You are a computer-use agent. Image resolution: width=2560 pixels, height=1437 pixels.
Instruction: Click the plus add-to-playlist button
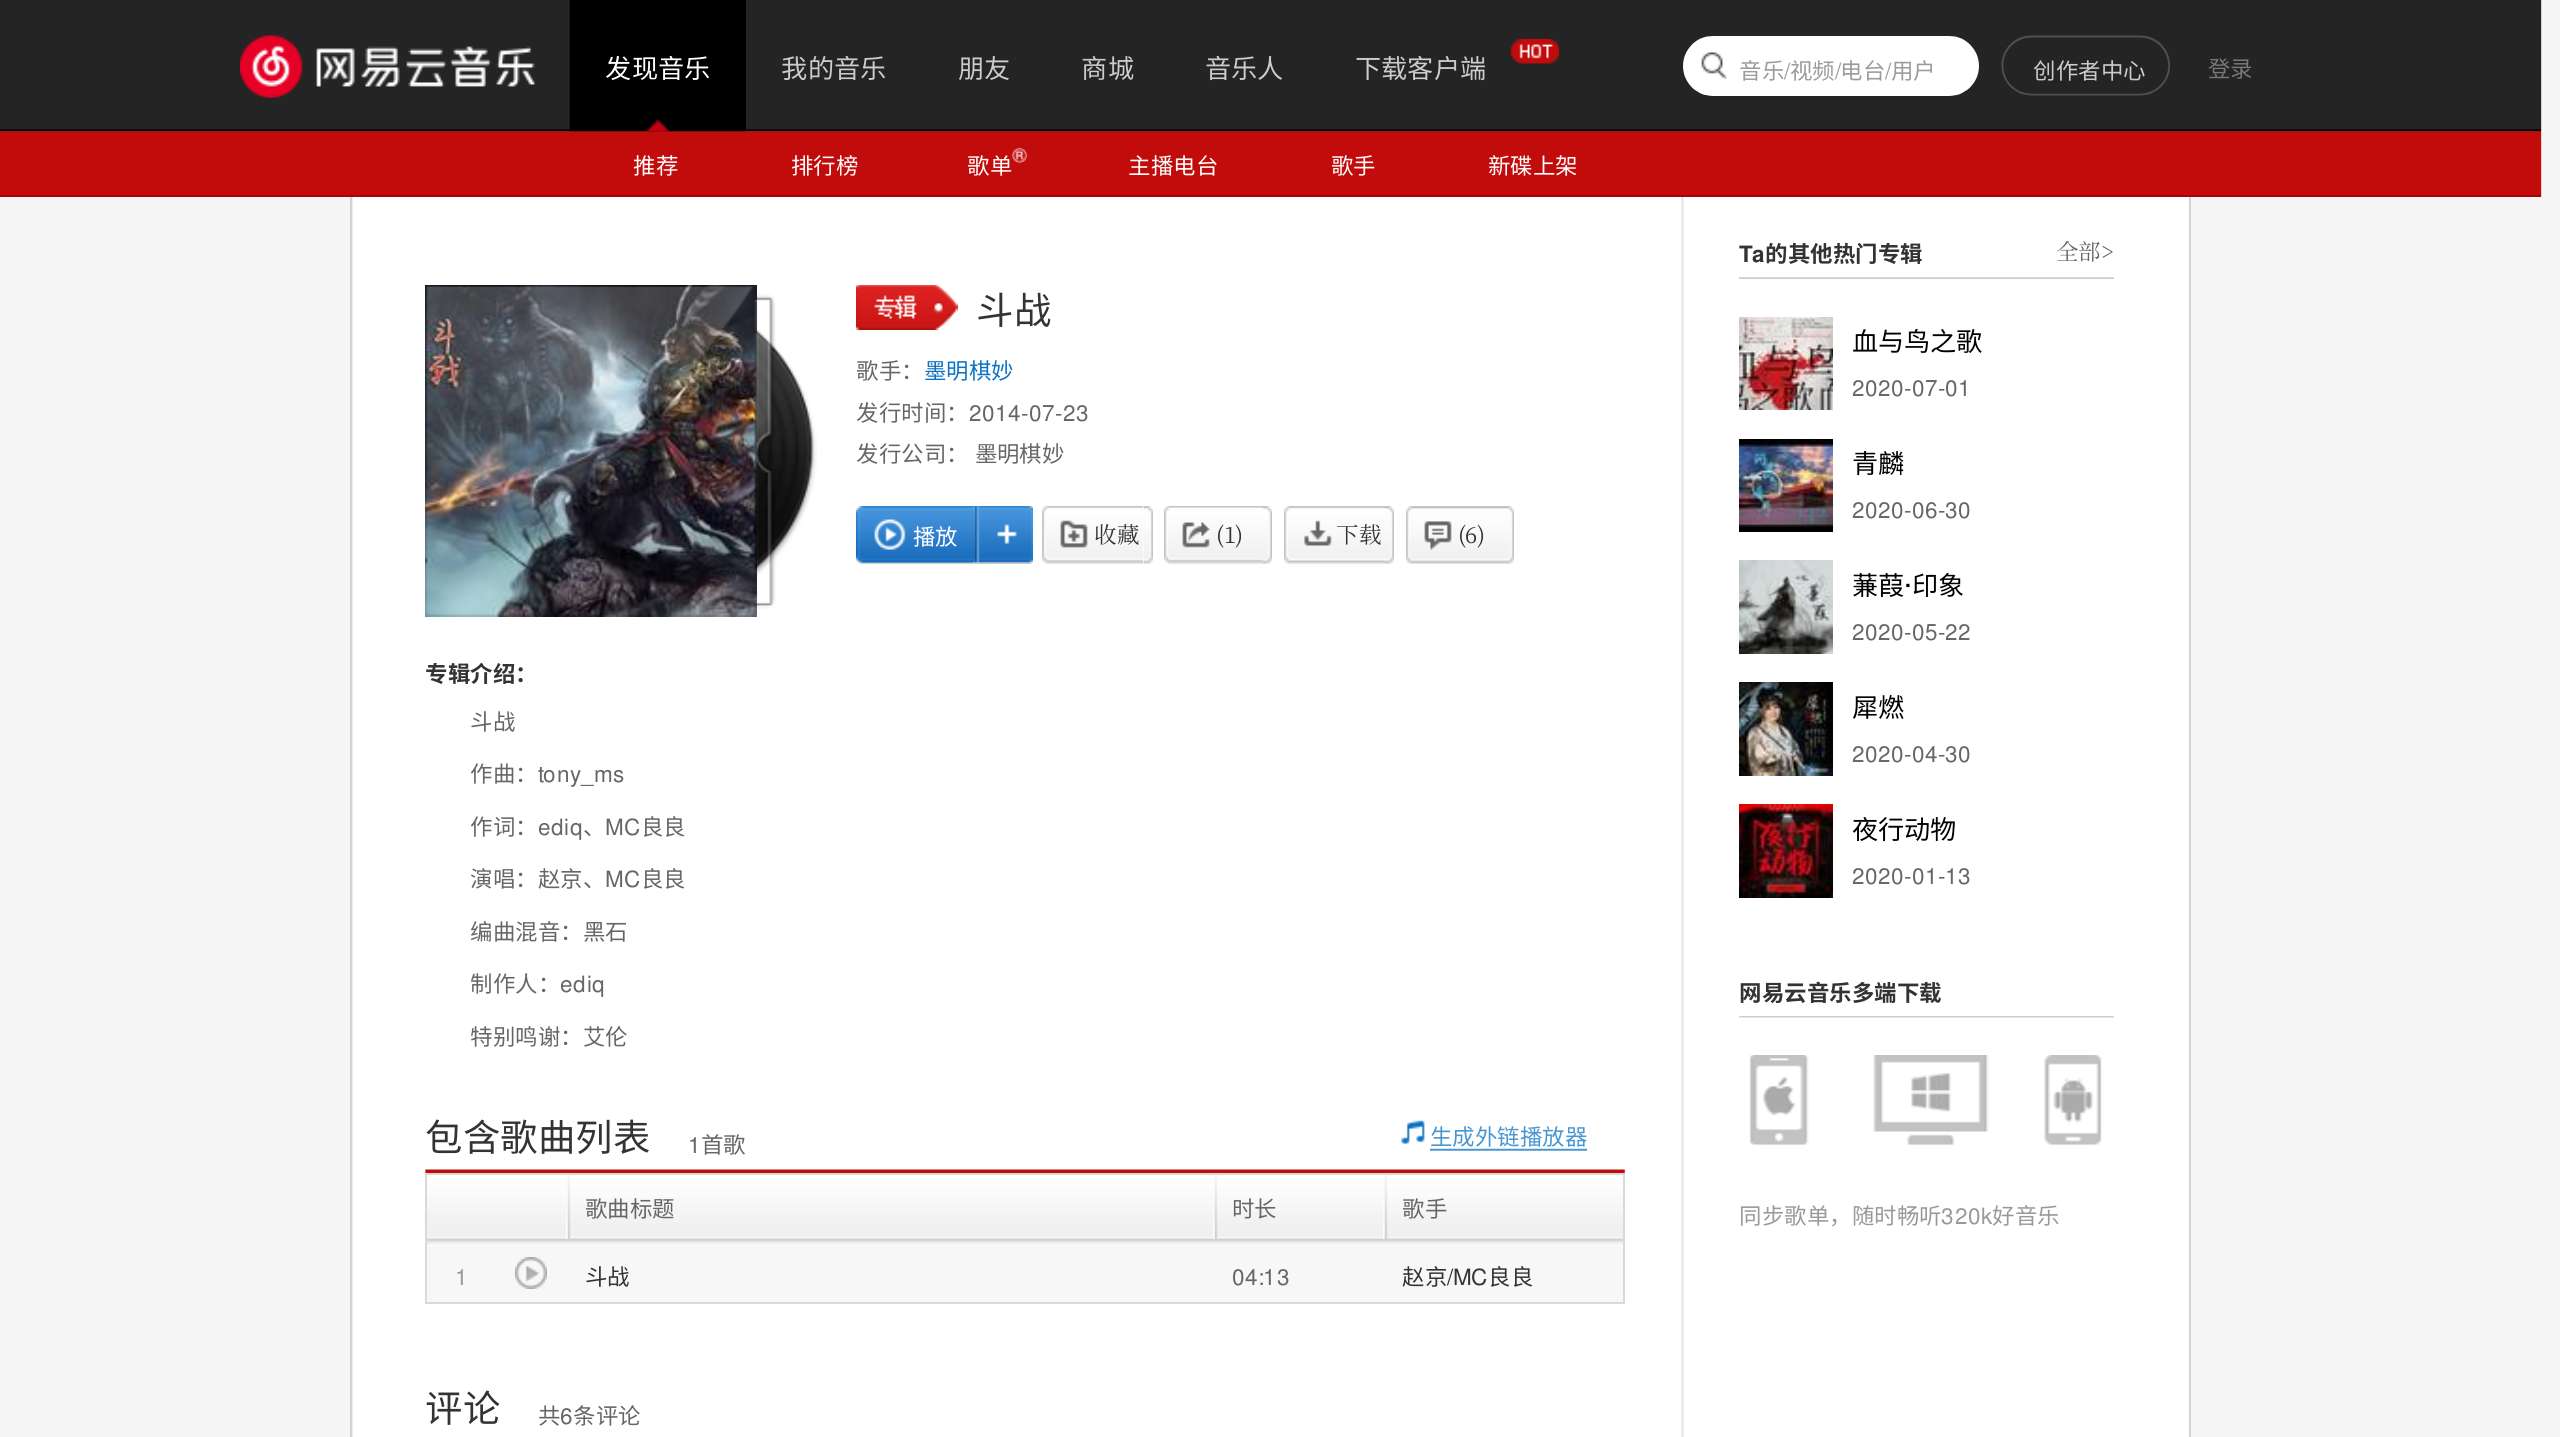click(1006, 535)
